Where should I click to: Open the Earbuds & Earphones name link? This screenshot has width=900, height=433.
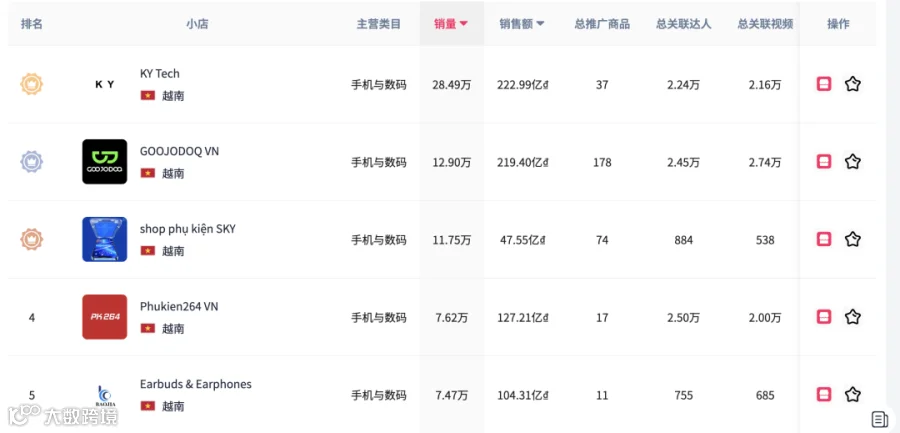[196, 384]
